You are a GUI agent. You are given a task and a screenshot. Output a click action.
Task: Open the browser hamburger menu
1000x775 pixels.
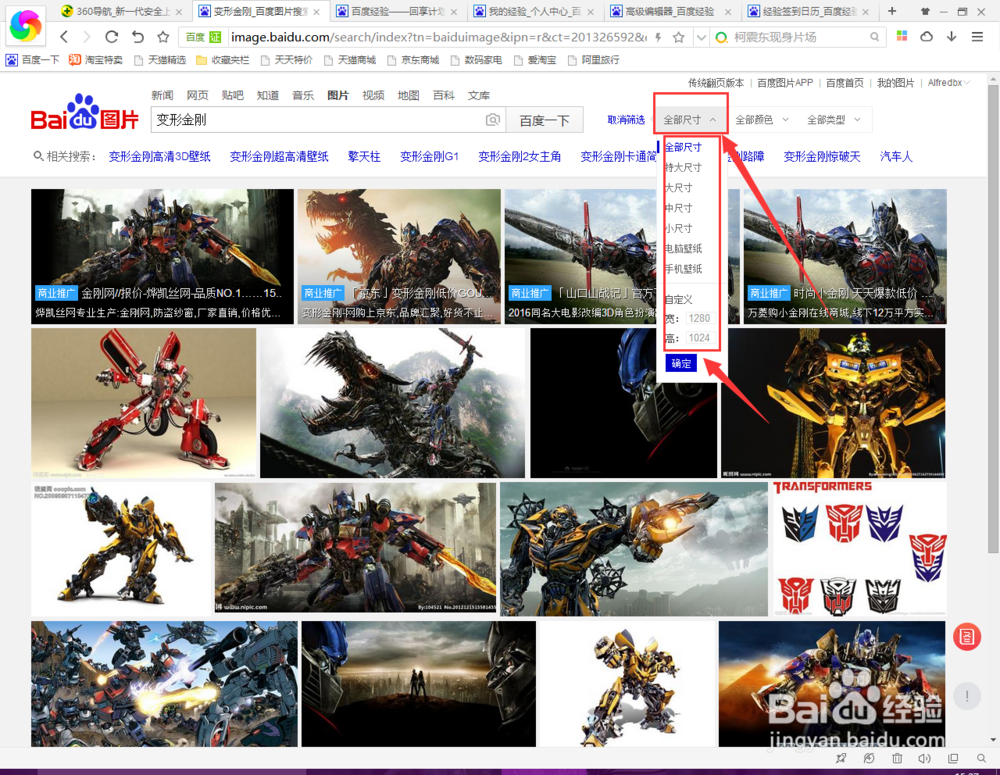pos(977,37)
